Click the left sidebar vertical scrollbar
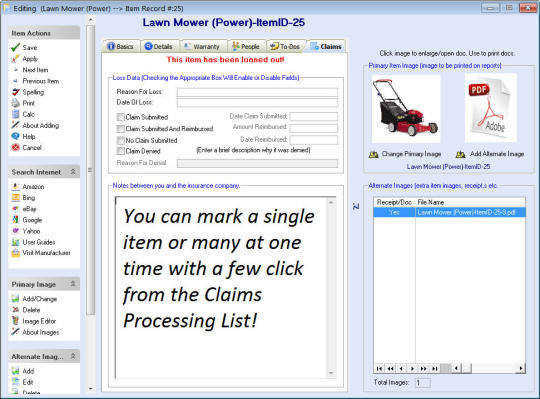Screen dimensions: 540x399 pos(91,170)
